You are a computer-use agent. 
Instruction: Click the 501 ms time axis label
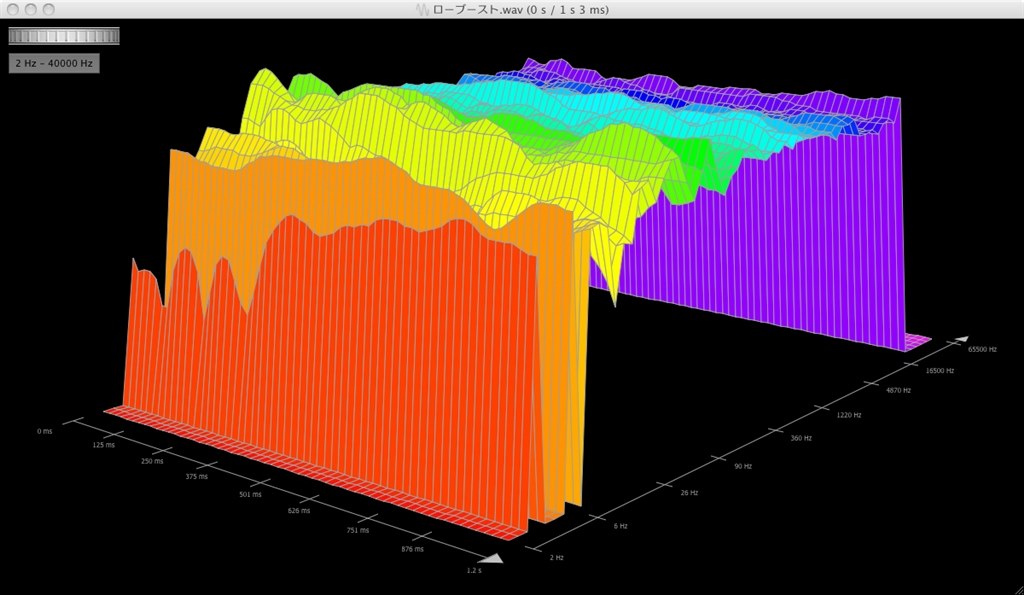[x=249, y=494]
